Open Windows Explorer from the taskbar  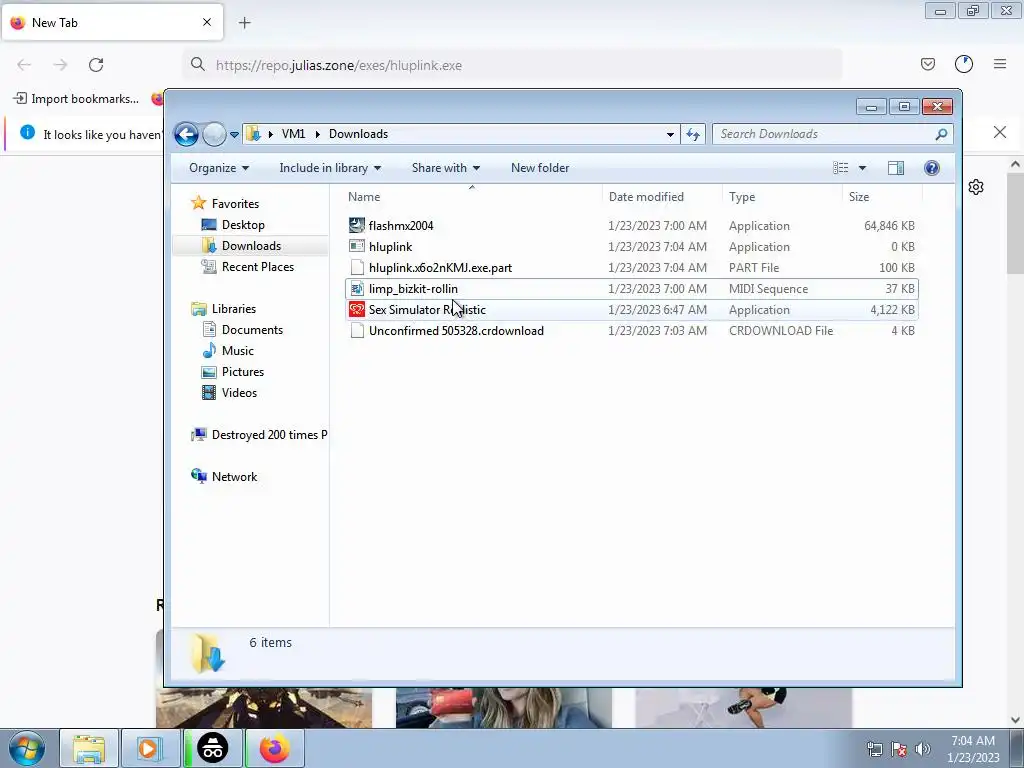point(89,748)
